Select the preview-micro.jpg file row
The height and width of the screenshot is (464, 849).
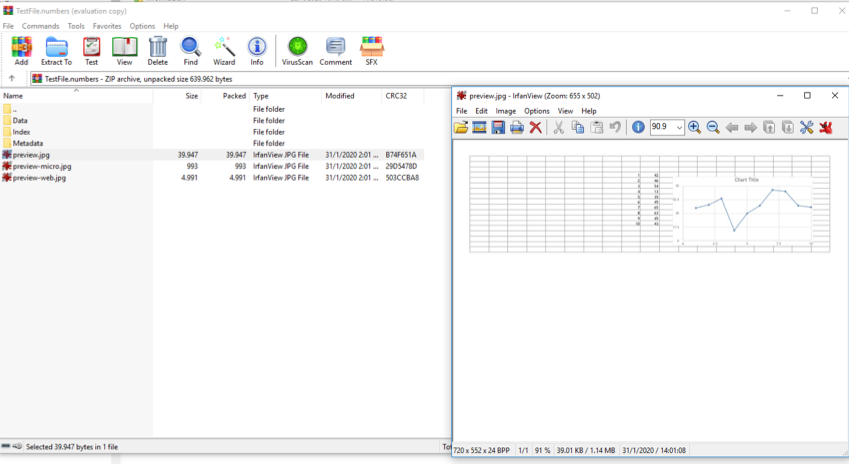(212, 166)
